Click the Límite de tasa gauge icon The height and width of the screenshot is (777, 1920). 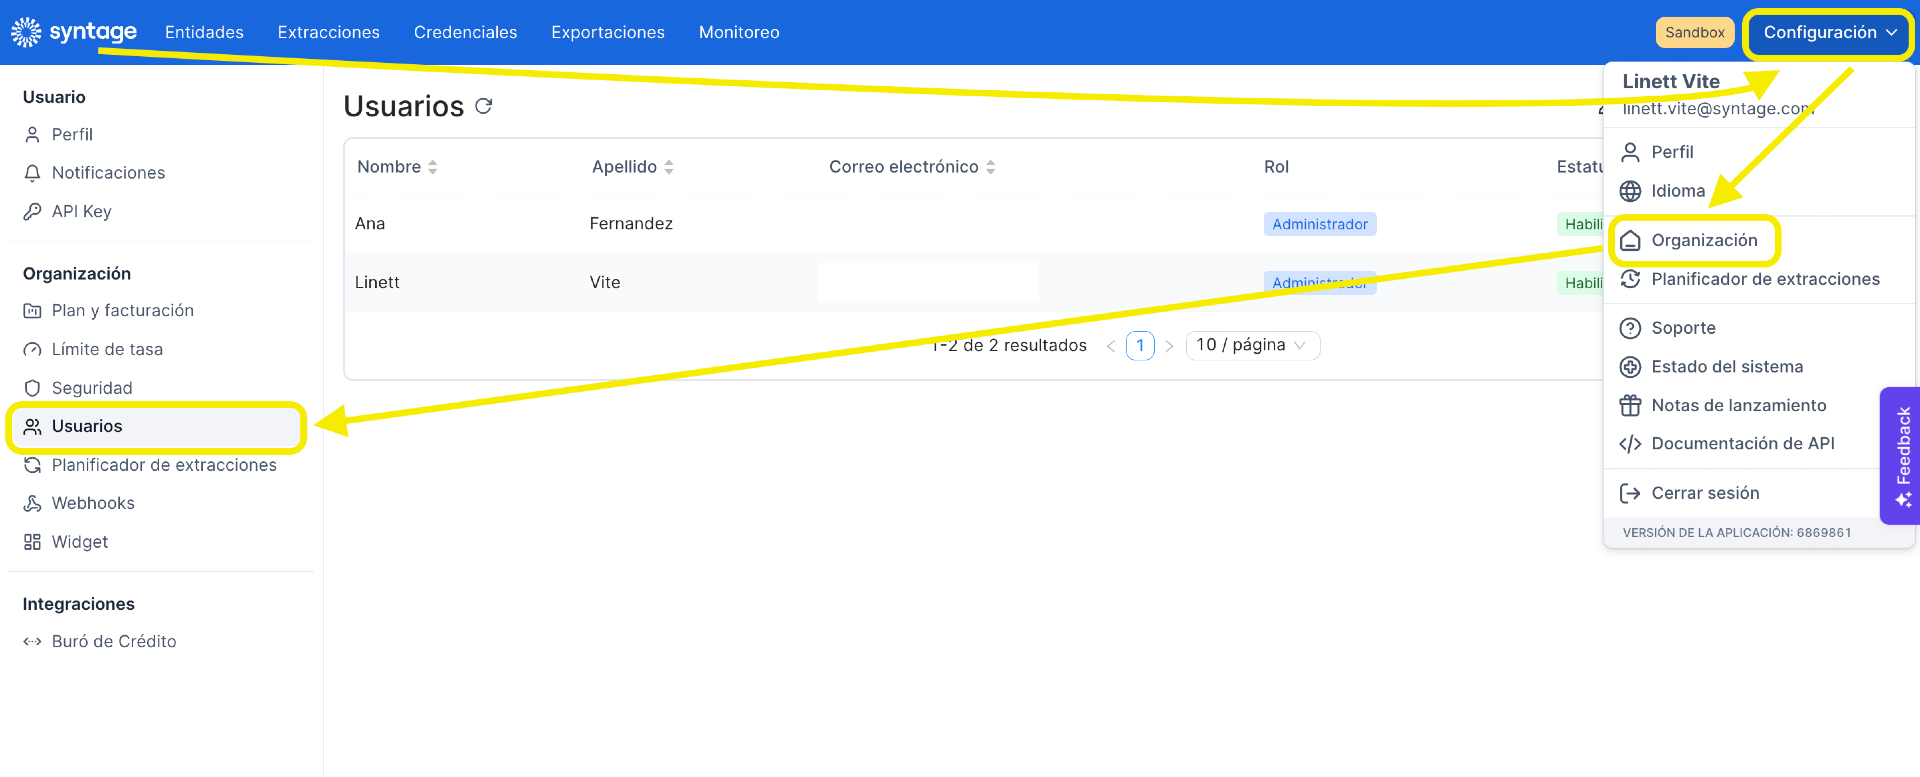(32, 349)
